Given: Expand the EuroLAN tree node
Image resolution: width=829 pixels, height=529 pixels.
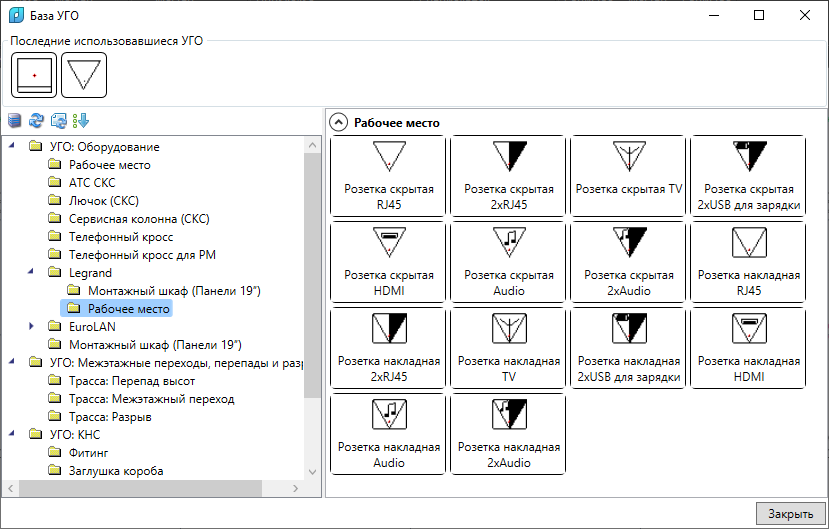Looking at the screenshot, I should 32,326.
